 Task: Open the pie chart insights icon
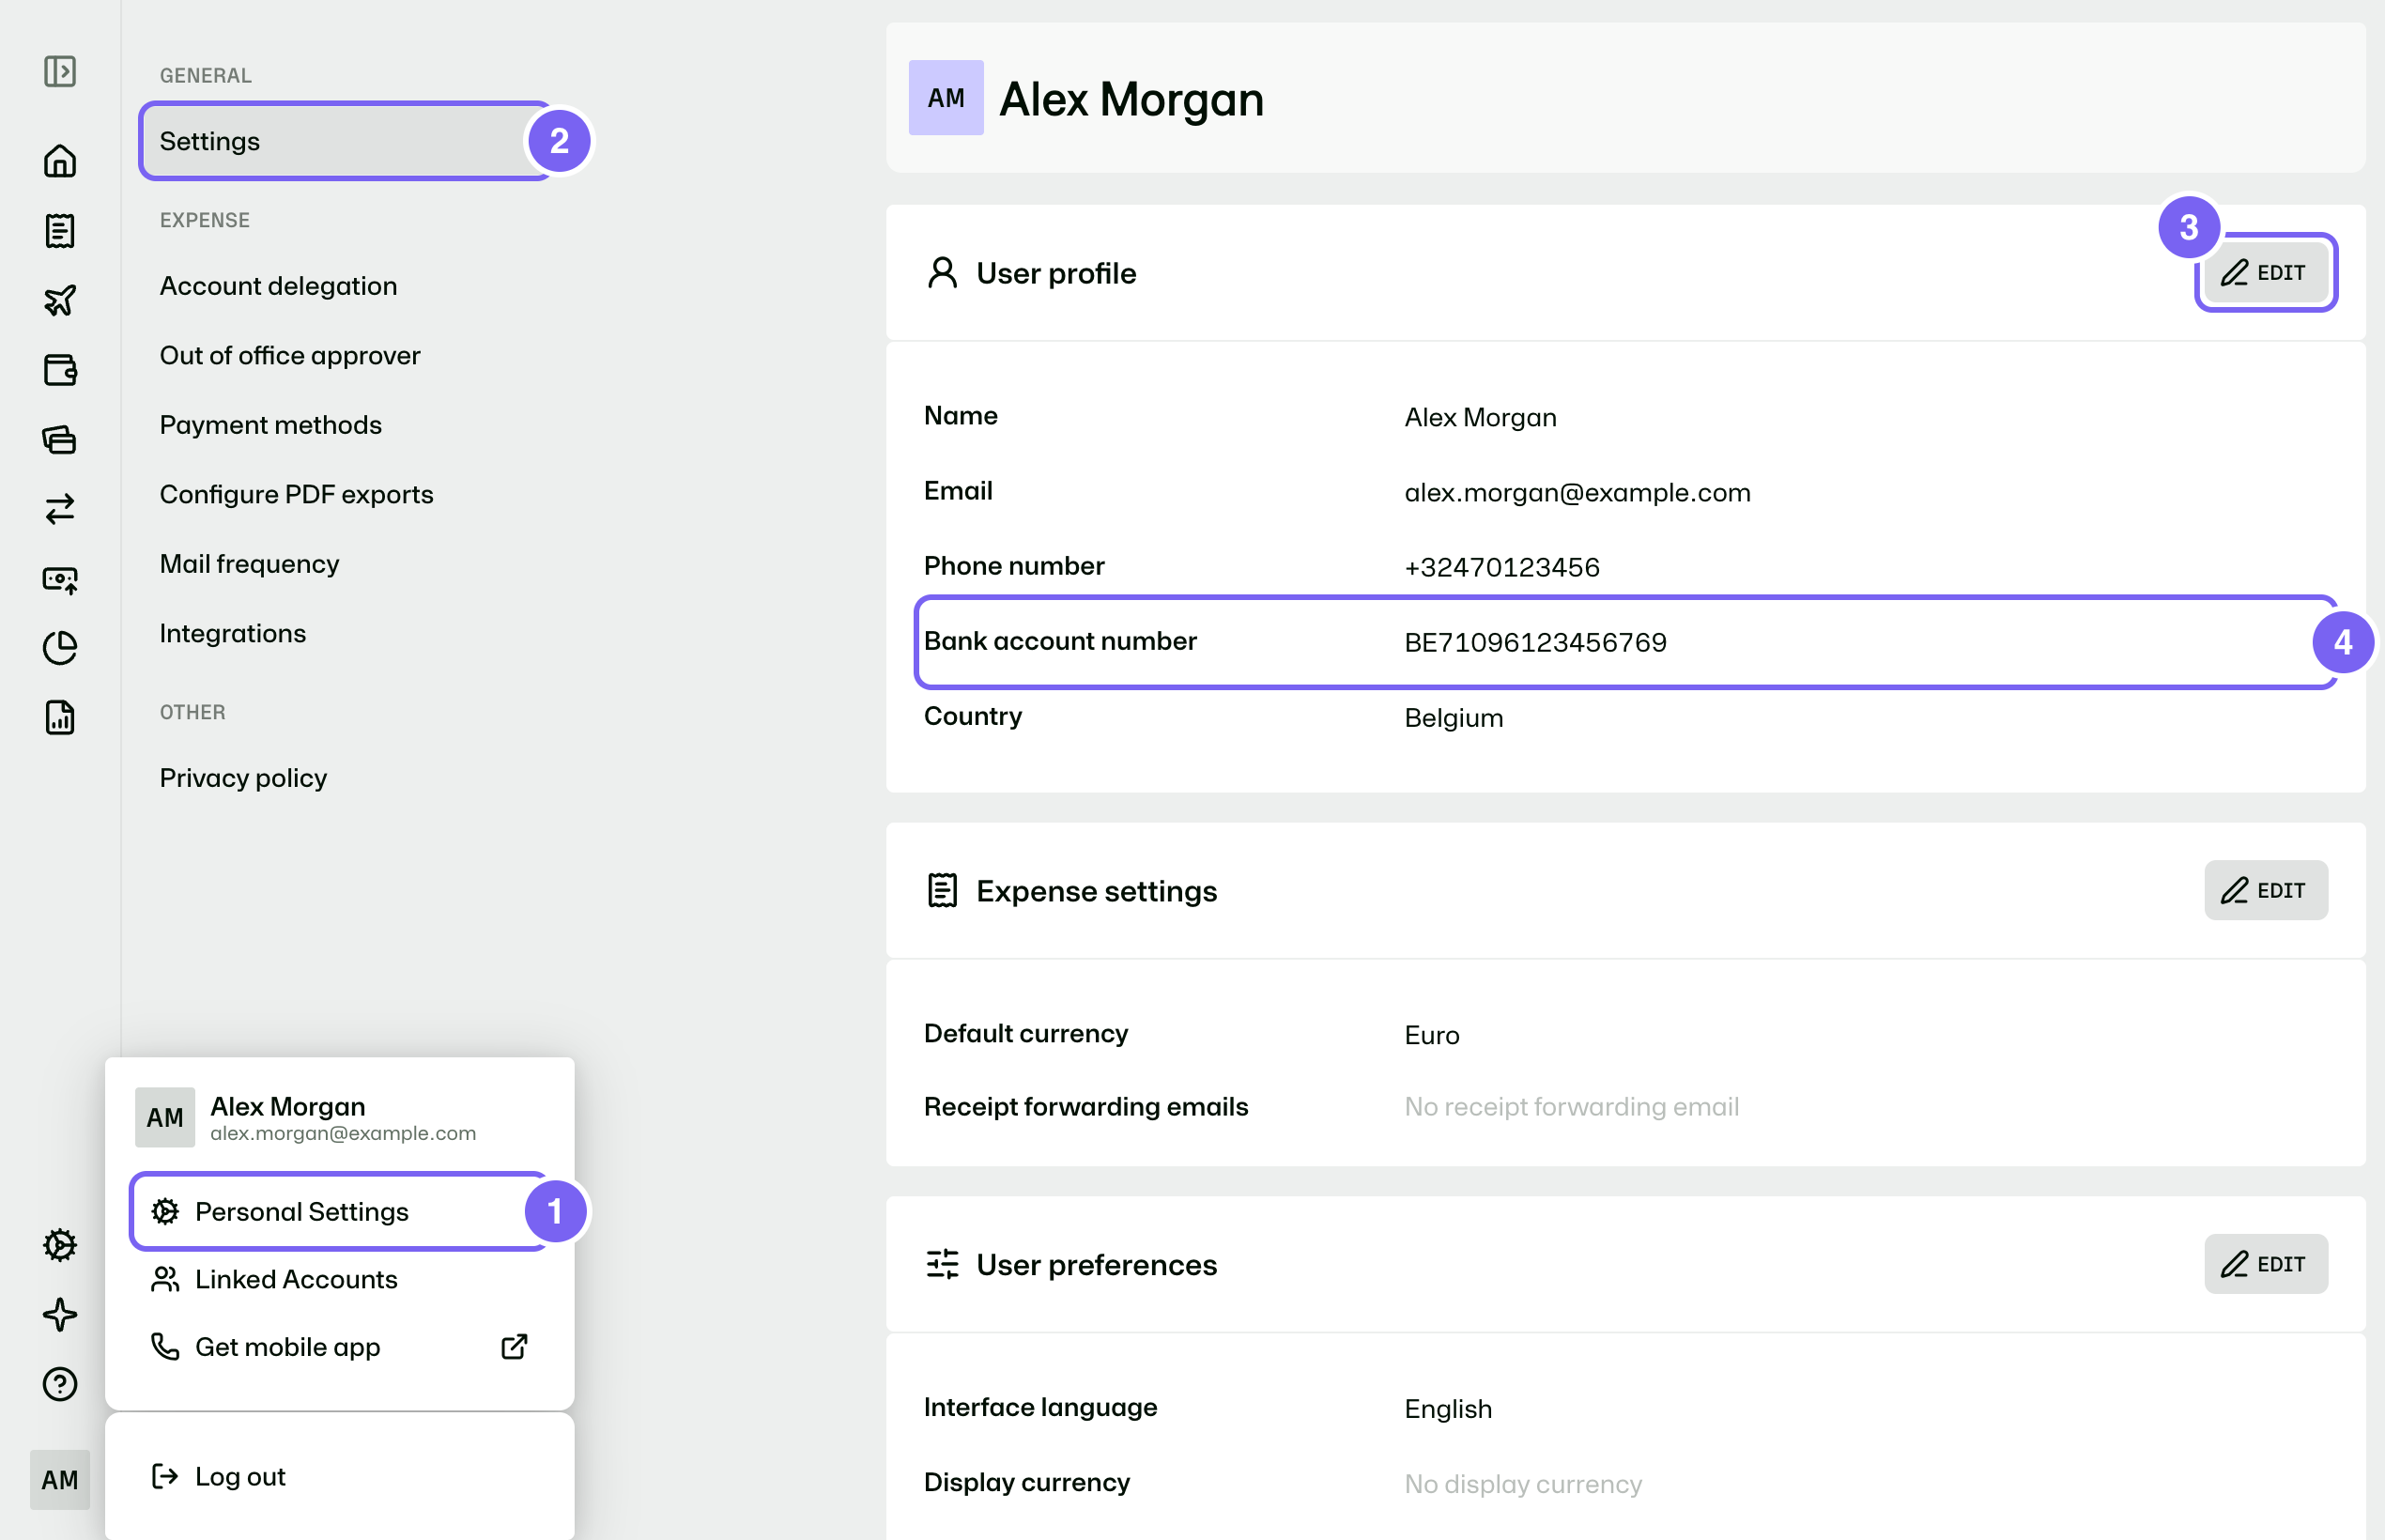click(60, 648)
